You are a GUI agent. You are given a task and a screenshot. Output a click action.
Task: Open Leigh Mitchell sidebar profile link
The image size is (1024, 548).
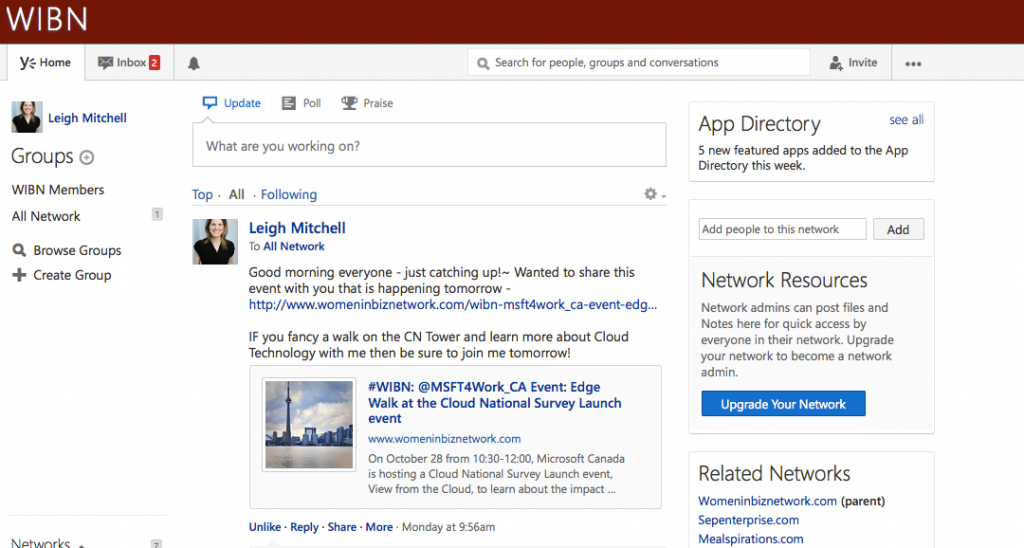click(x=88, y=118)
